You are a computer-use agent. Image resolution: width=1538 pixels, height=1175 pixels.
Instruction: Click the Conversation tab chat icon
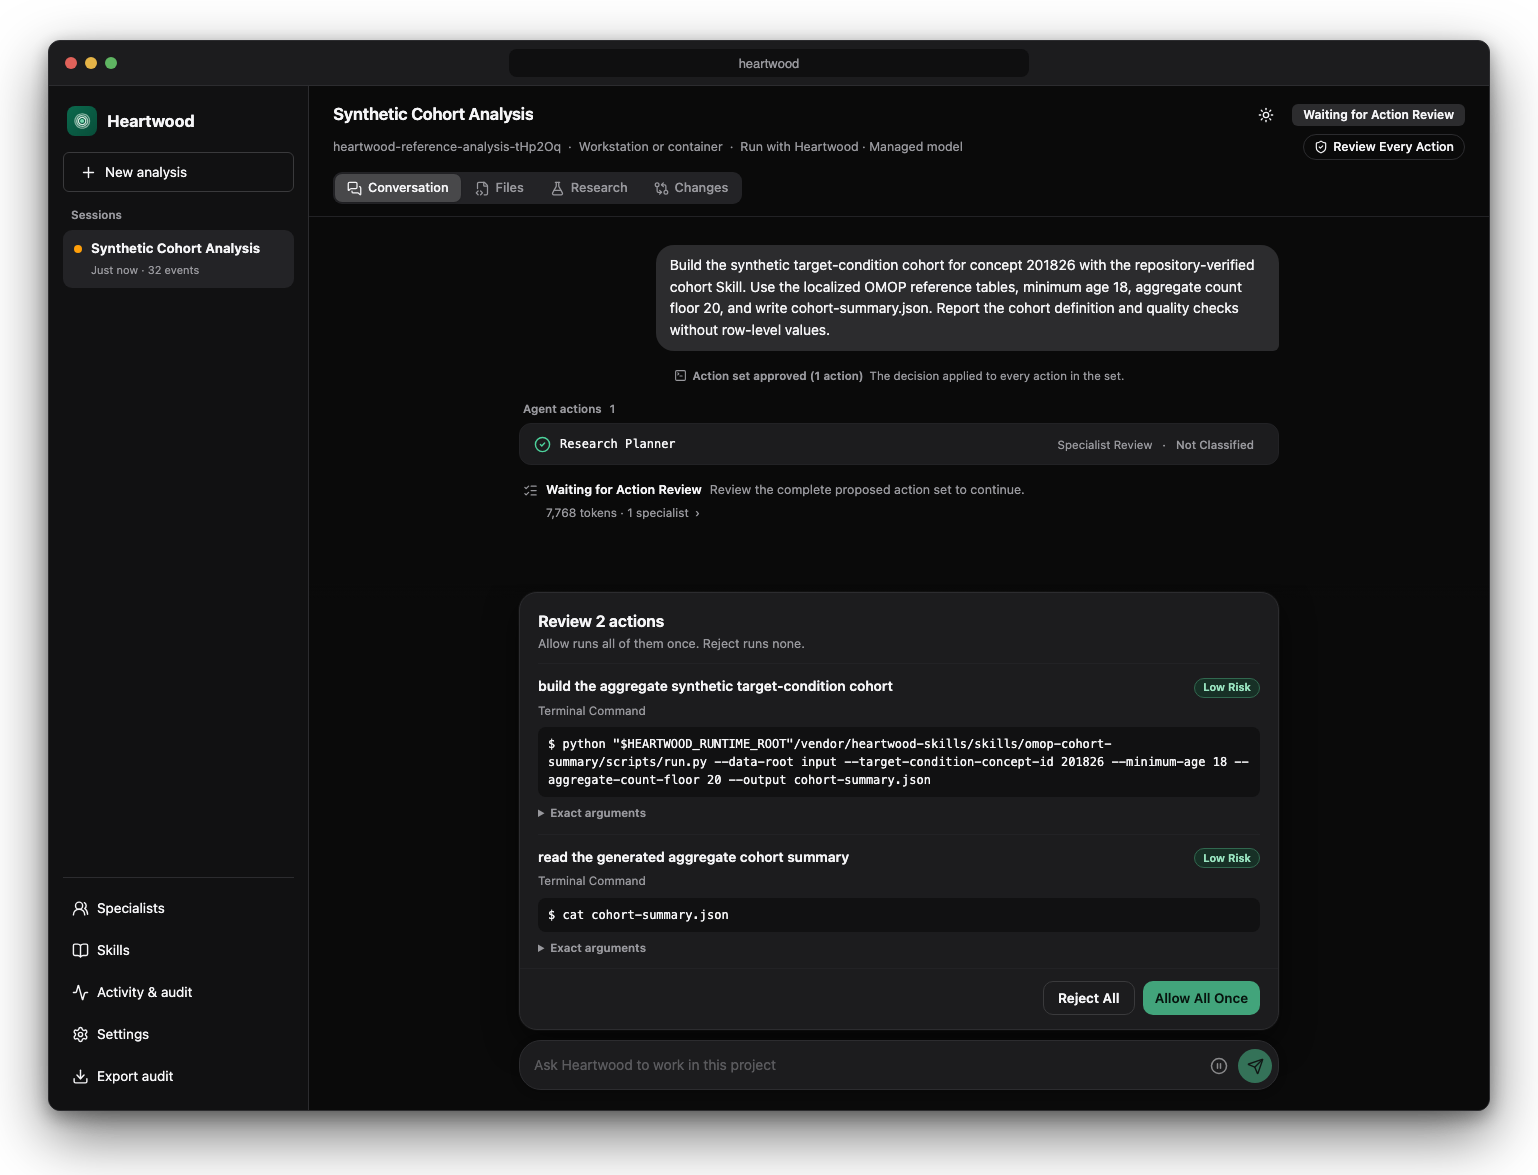tap(354, 188)
